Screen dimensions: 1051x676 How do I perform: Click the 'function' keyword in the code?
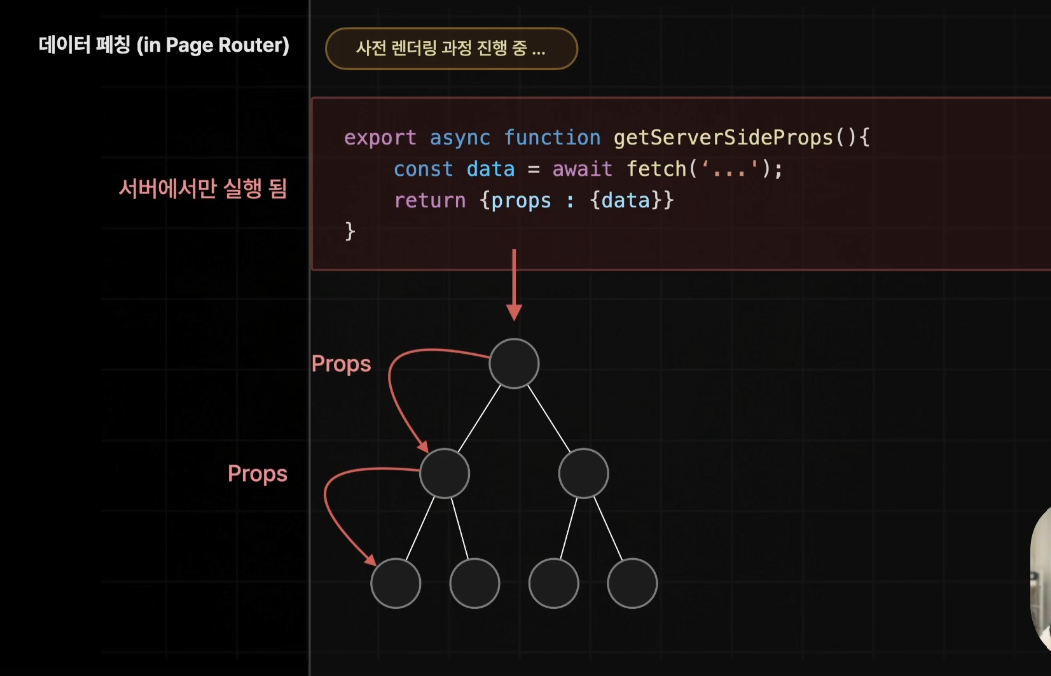552,137
